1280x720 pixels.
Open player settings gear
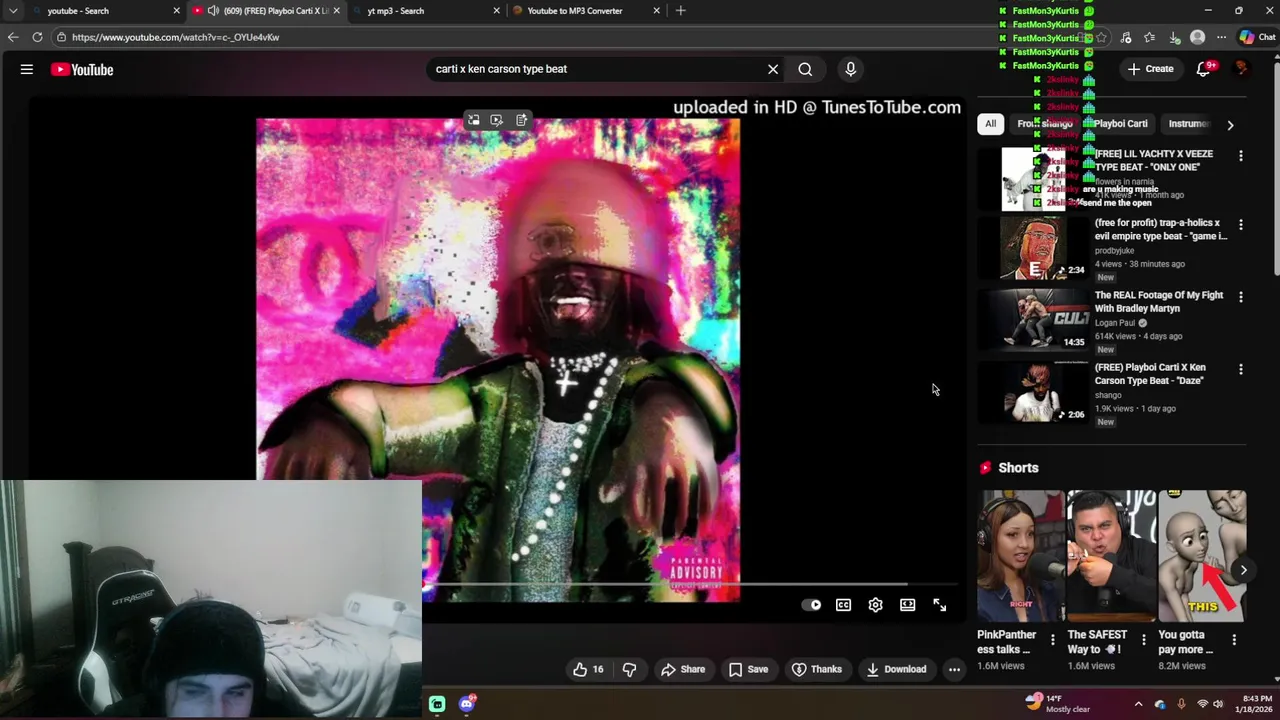click(x=875, y=605)
